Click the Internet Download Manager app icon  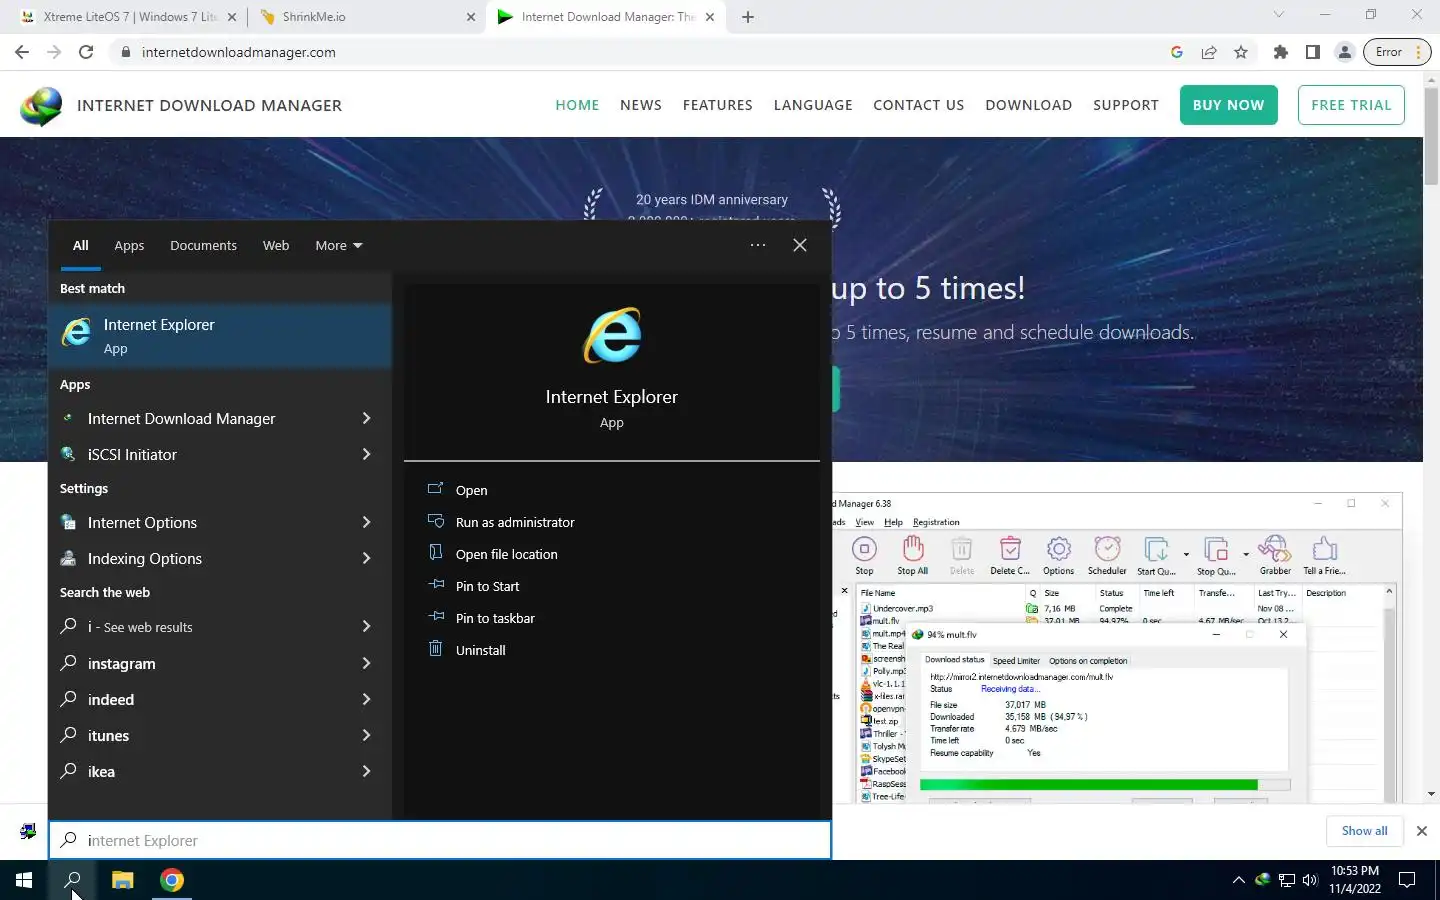coord(68,418)
